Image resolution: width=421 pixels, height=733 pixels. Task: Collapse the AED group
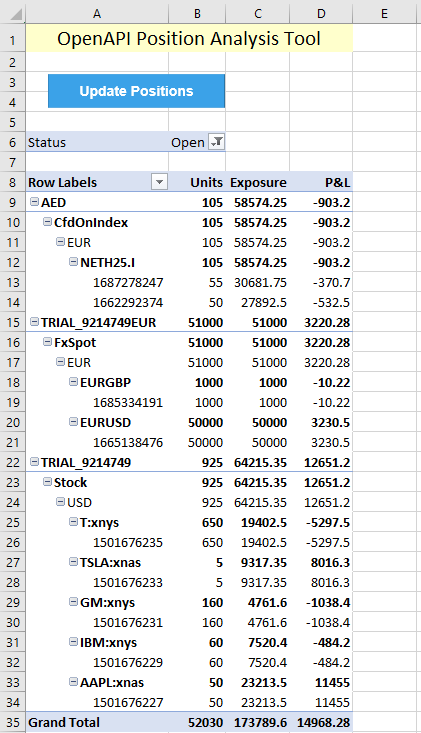(x=34, y=202)
